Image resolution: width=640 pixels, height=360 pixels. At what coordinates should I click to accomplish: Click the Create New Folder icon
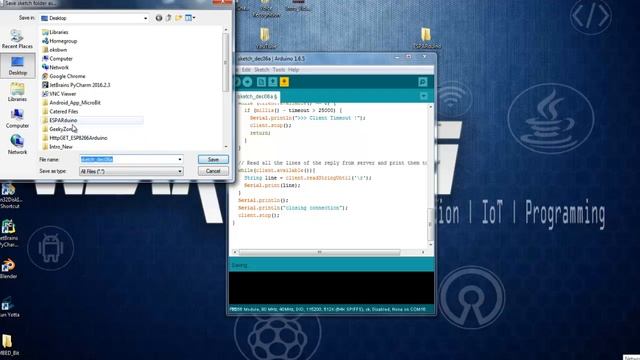(178, 18)
